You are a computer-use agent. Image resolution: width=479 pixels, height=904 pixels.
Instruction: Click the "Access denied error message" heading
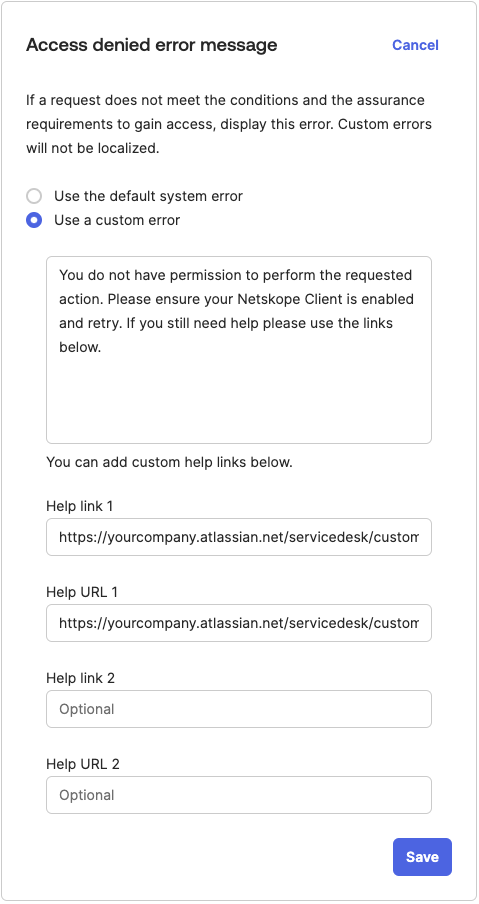(x=152, y=45)
